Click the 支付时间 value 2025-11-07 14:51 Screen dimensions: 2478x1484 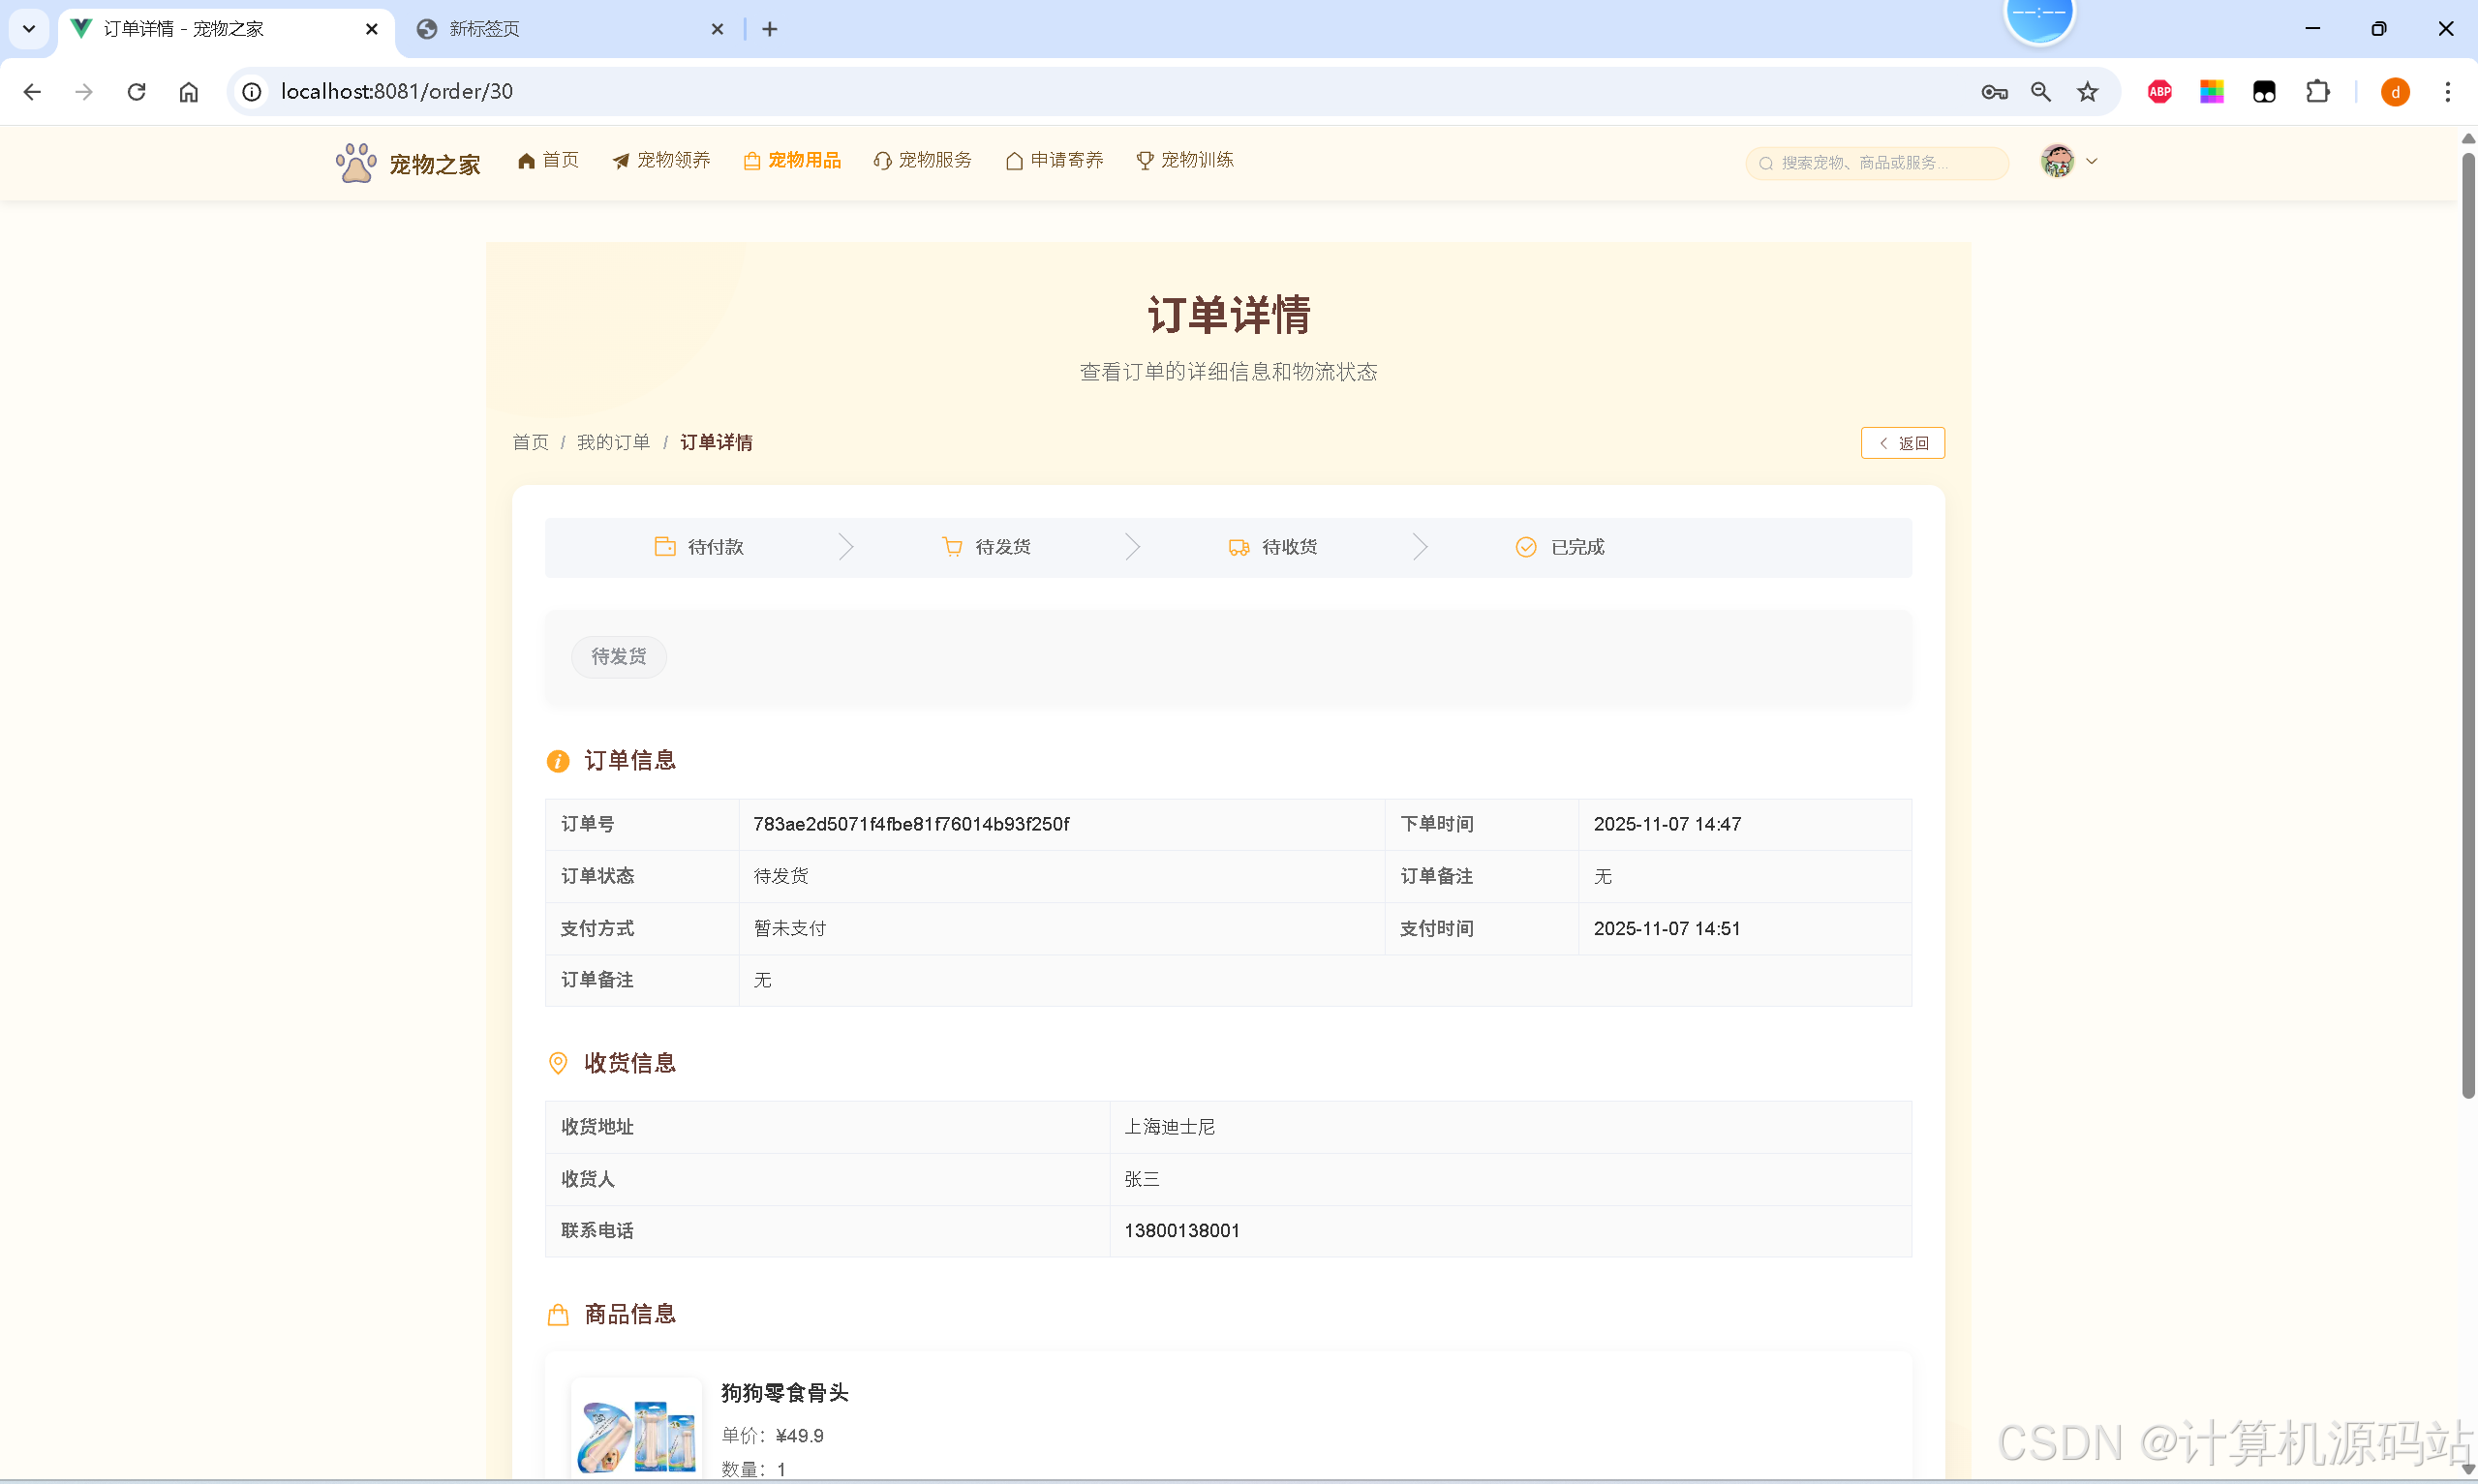point(1667,928)
